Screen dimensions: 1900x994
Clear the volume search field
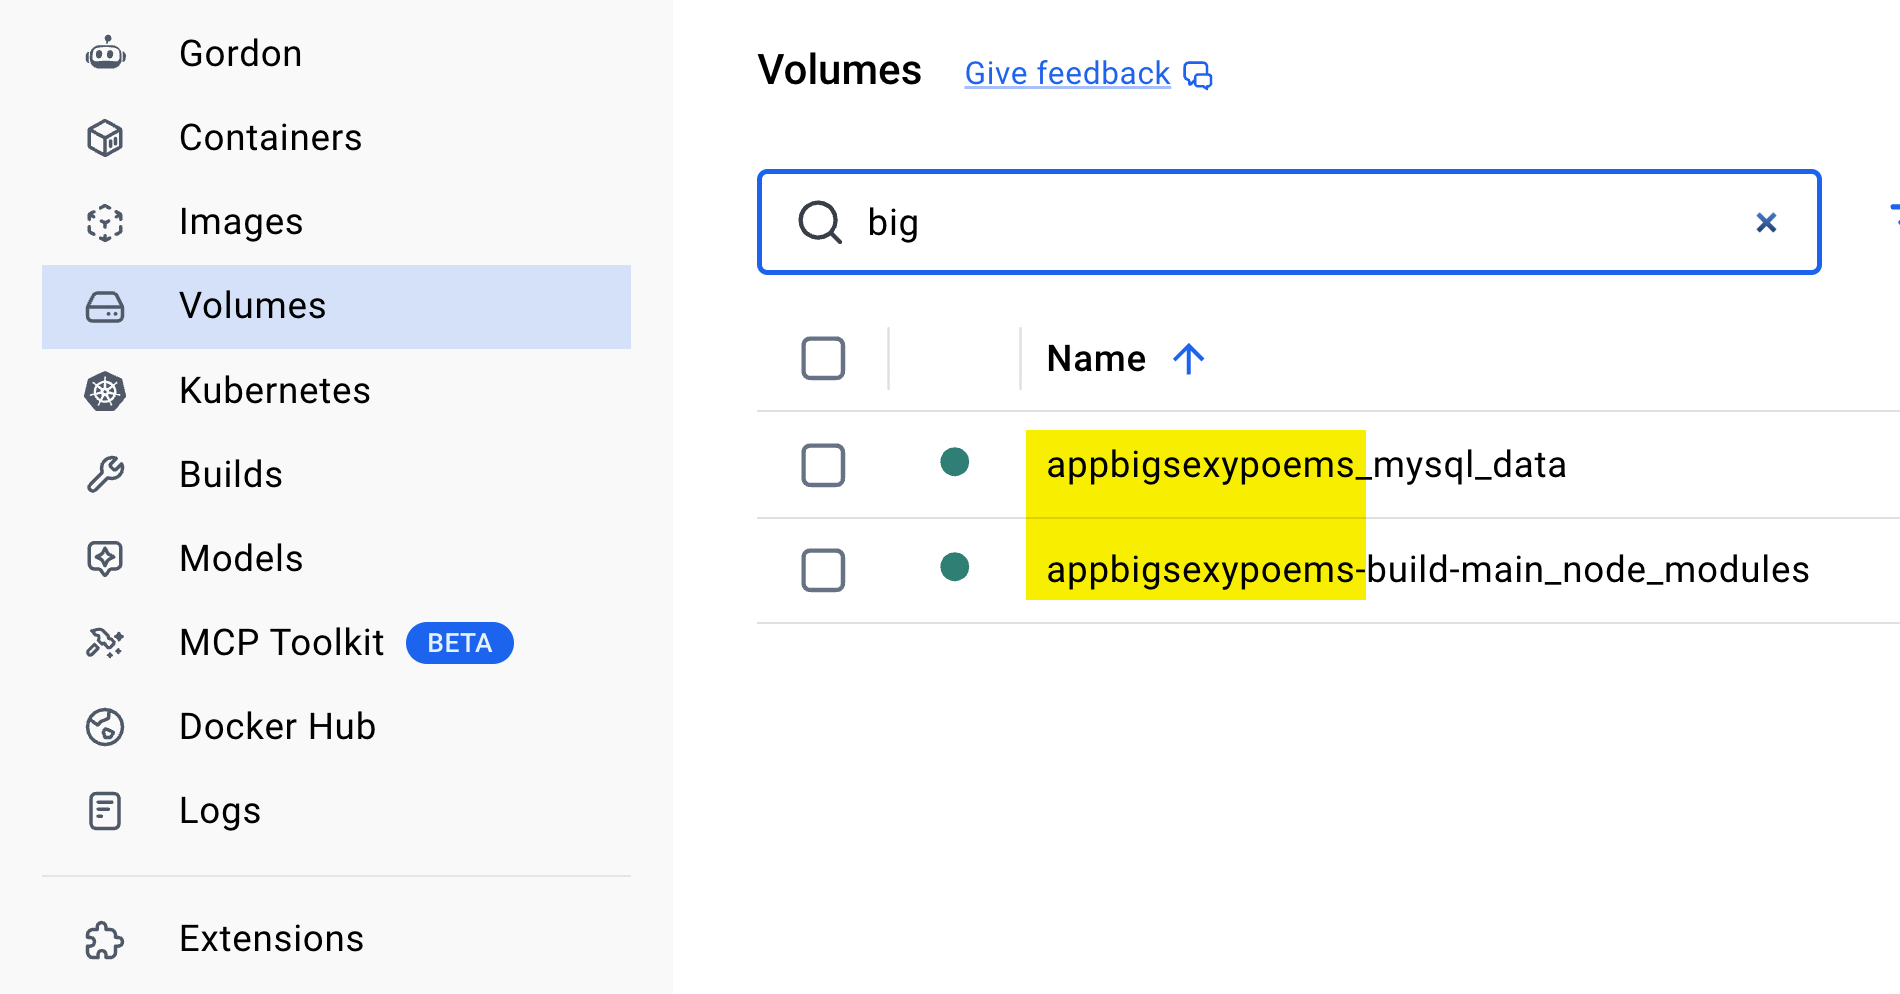(x=1767, y=222)
